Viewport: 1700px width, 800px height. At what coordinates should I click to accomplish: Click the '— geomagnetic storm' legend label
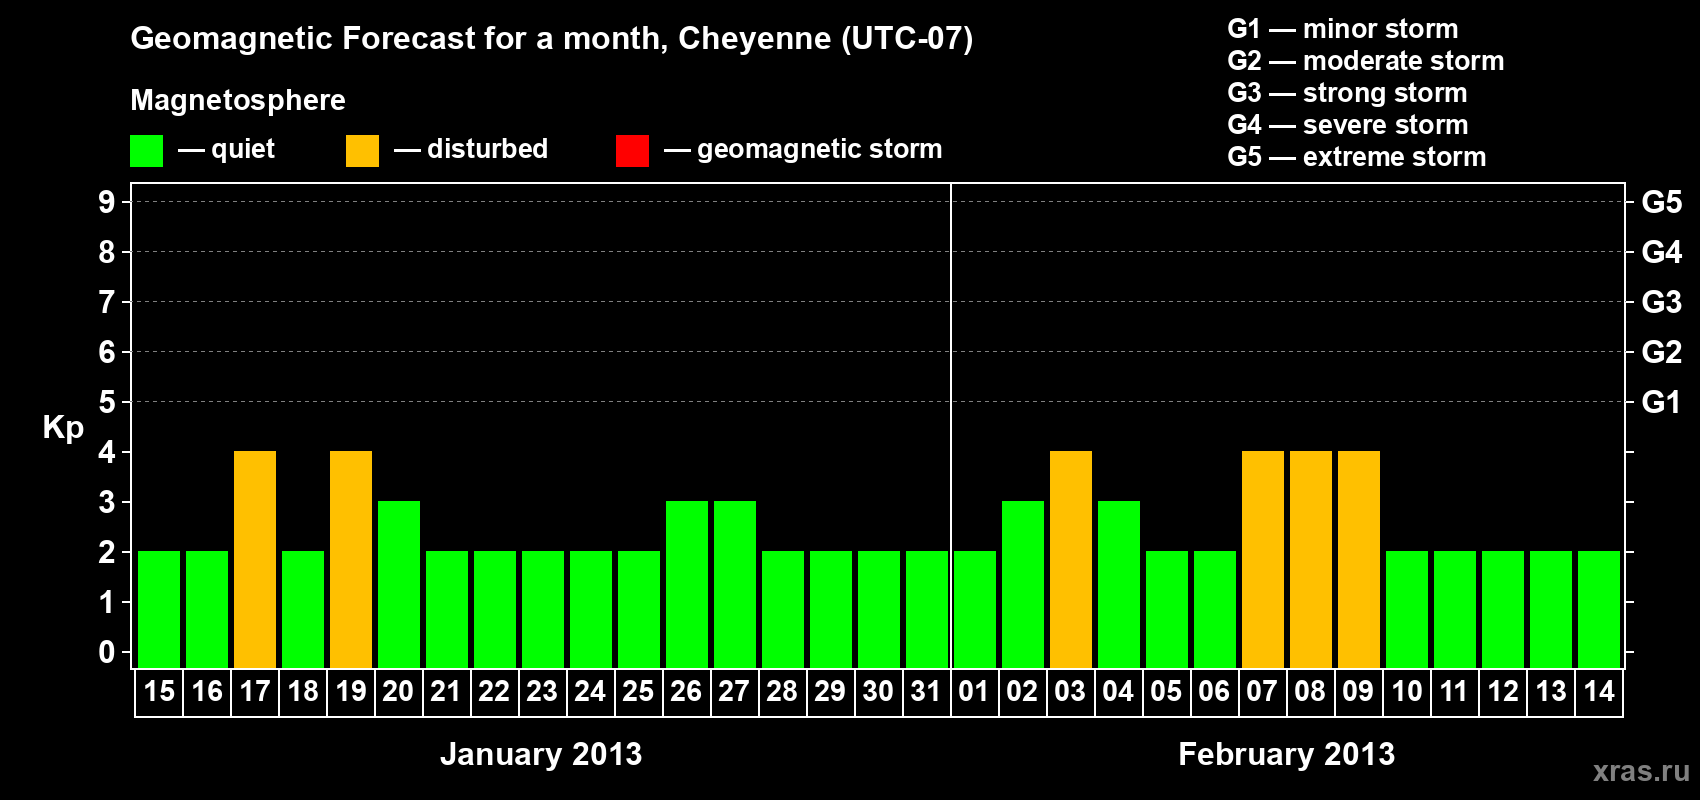coord(803,150)
